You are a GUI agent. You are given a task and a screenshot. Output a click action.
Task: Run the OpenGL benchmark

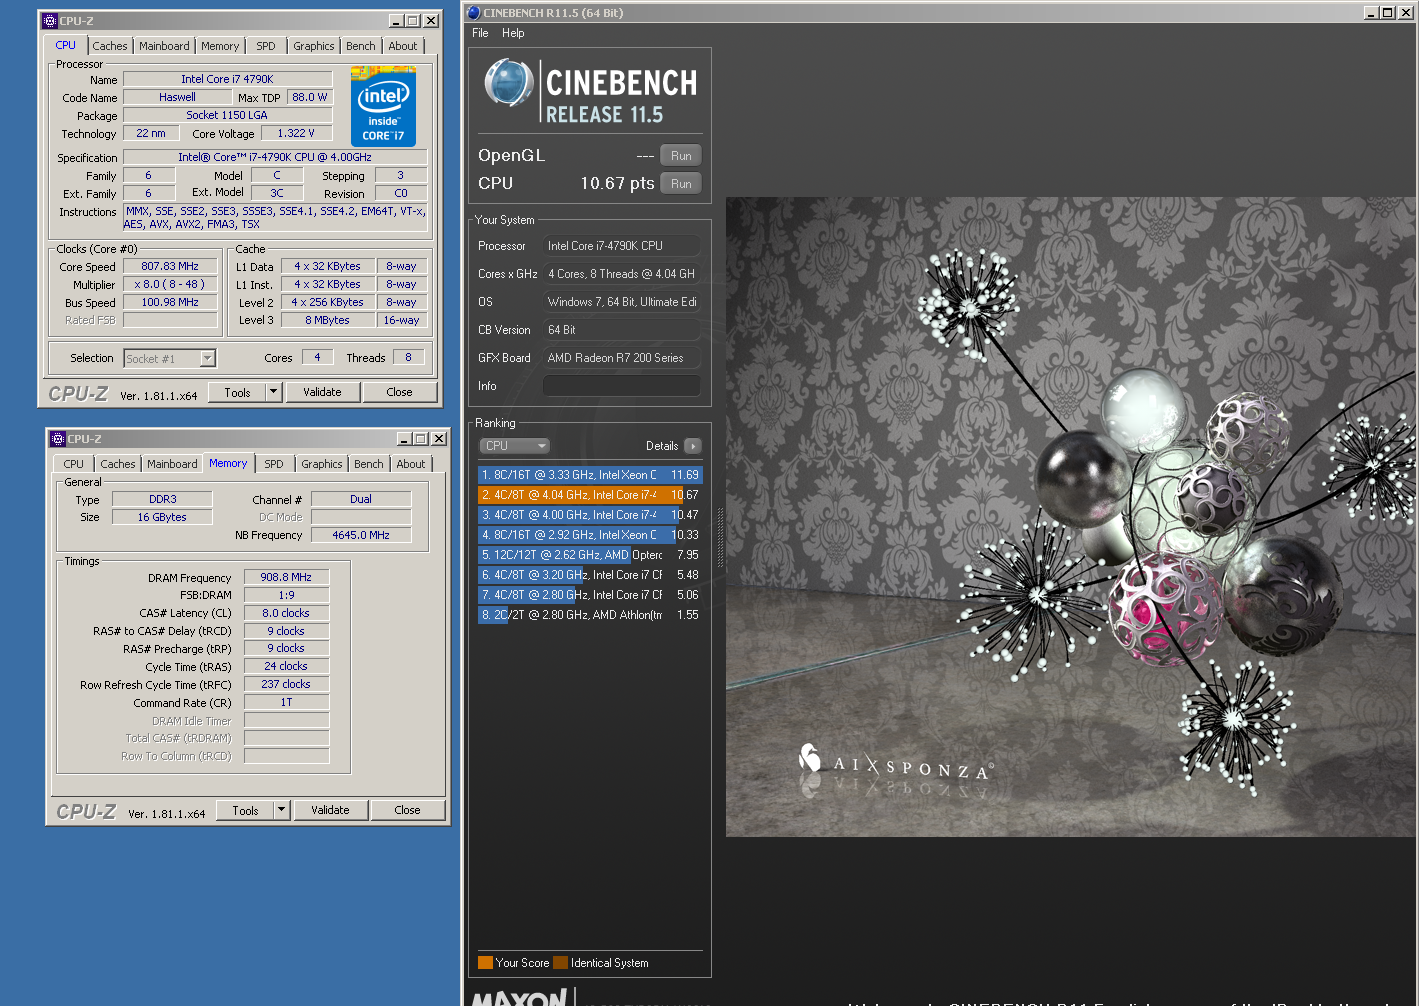coord(681,156)
